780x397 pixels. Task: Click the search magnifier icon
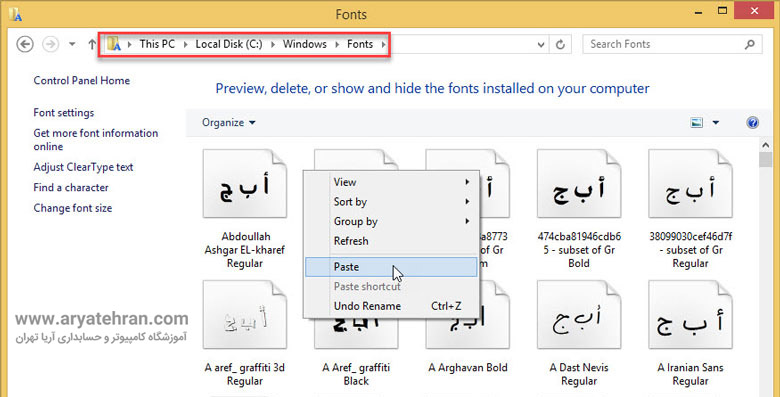[750, 44]
